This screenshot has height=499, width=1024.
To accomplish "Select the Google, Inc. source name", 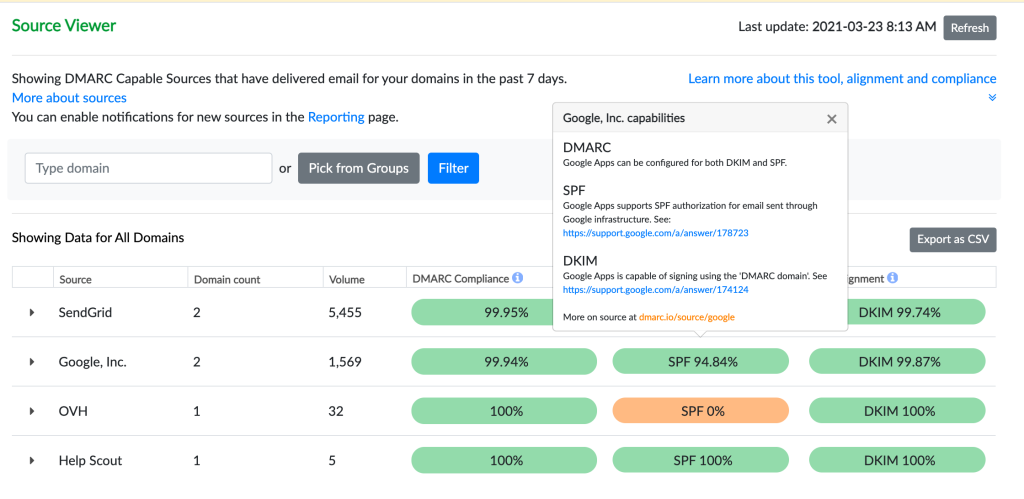I will point(93,362).
